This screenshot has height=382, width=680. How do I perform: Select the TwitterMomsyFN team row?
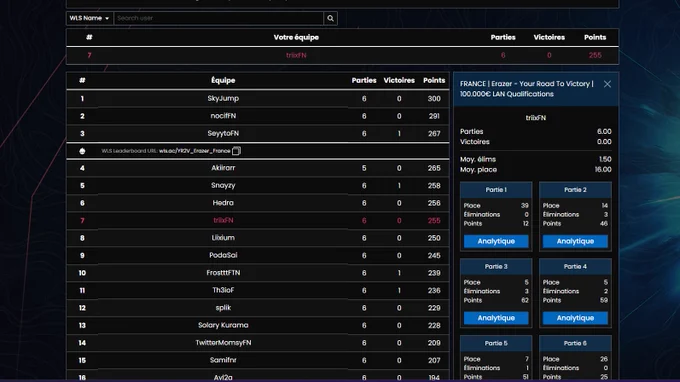[x=258, y=343]
